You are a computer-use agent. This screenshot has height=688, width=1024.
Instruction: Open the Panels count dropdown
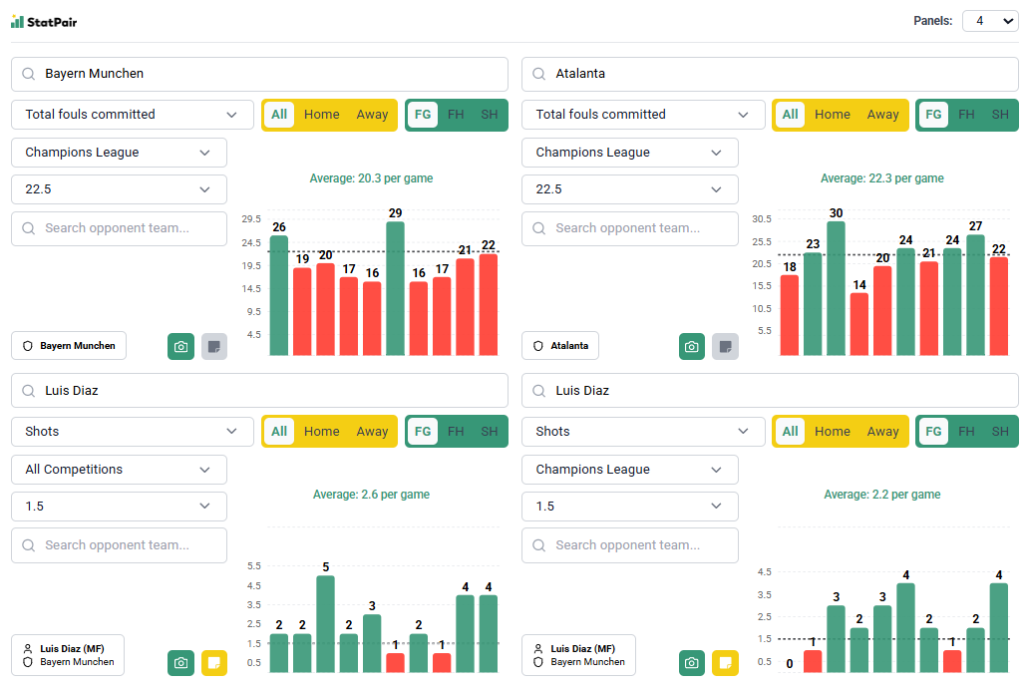(x=989, y=21)
